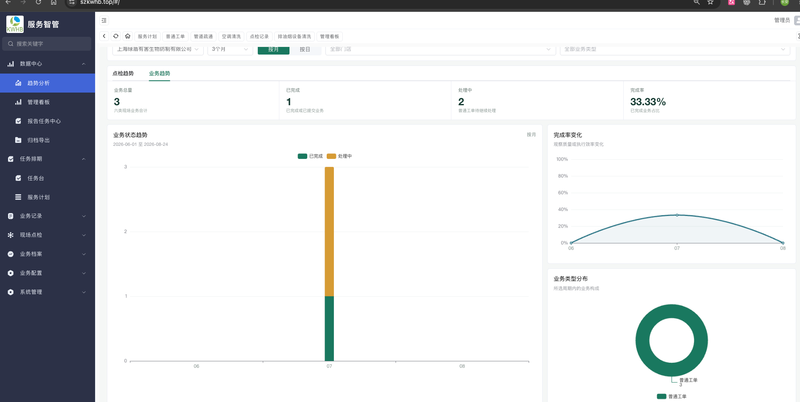Collapse sidebar with the menu fold icon
This screenshot has height=402, width=800.
click(x=104, y=20)
